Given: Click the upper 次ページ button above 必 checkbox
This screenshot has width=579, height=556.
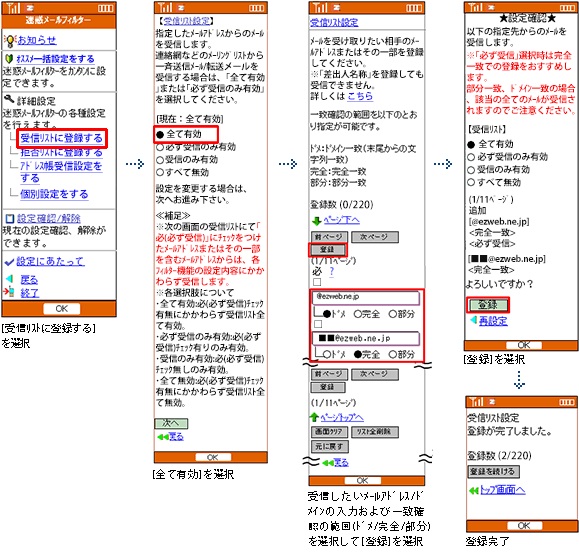Looking at the screenshot, I should [x=374, y=237].
